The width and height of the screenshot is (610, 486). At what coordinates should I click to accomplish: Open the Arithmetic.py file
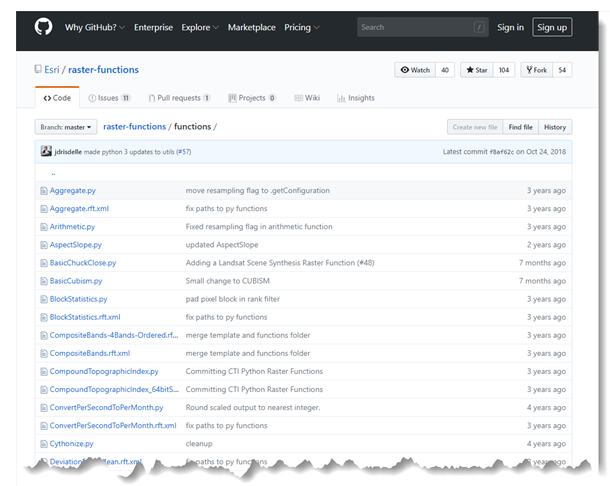[72, 227]
